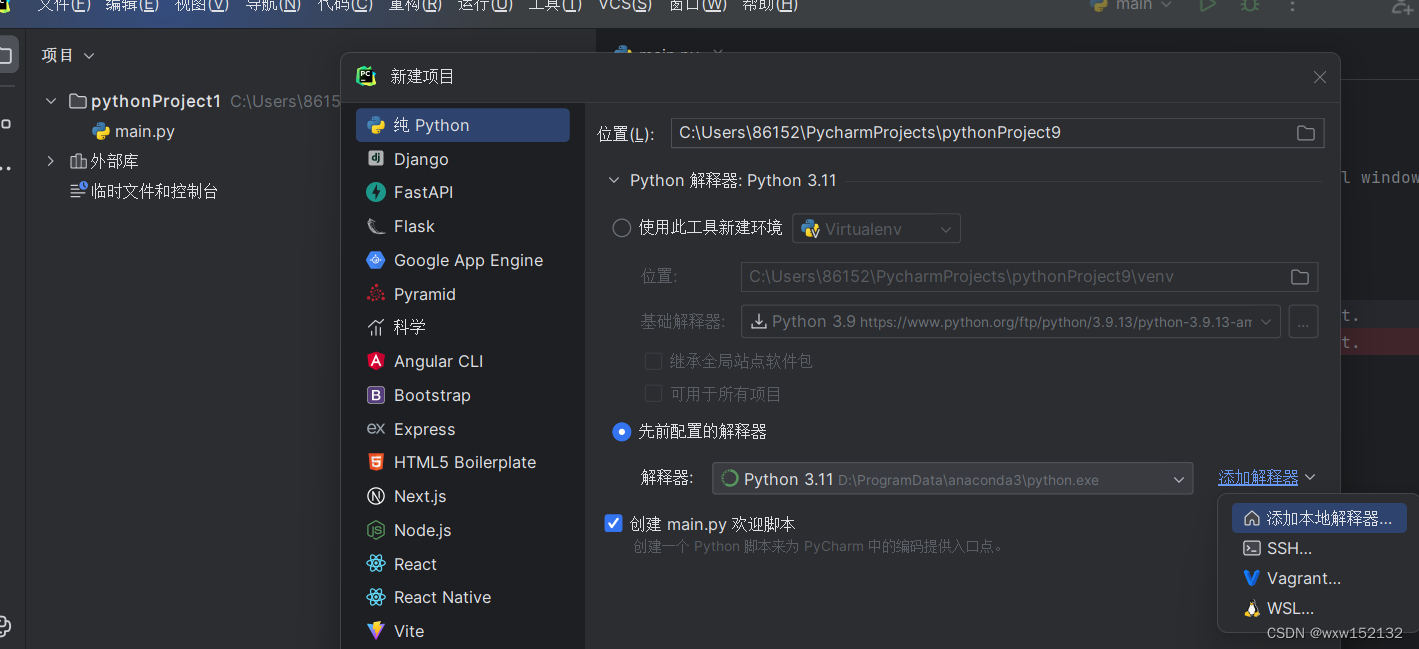Debug main with the bug icon

(x=1250, y=5)
